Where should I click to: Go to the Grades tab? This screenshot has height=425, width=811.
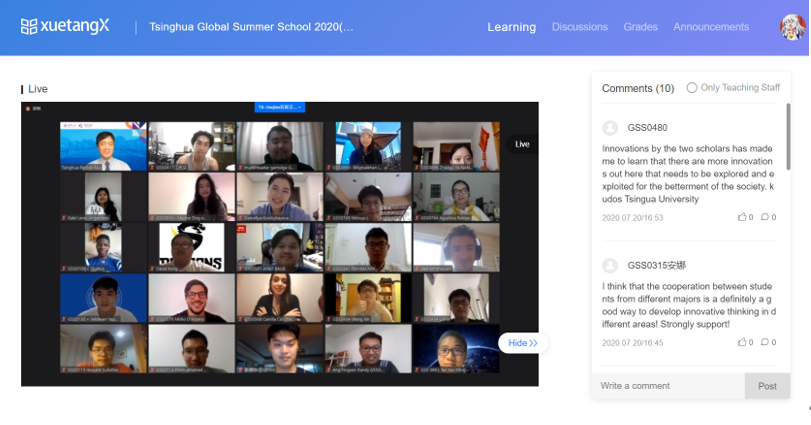640,27
